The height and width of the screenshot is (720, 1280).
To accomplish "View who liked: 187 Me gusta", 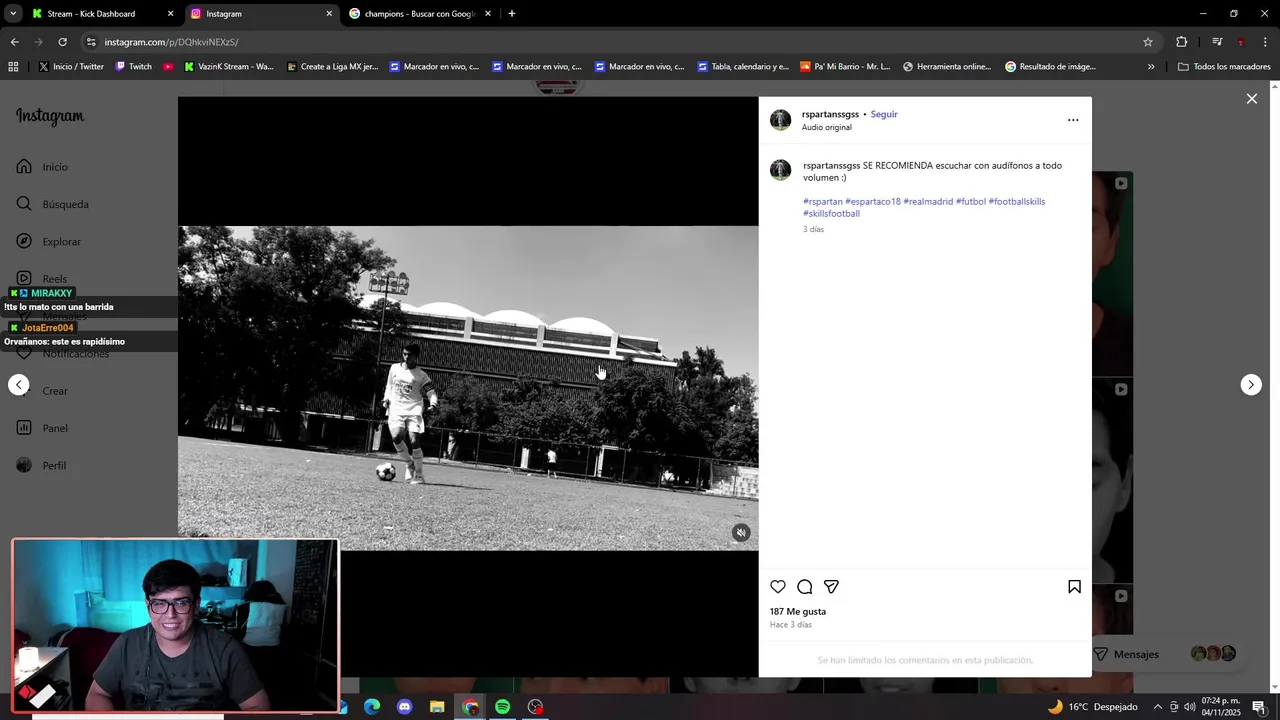I will coord(798,611).
